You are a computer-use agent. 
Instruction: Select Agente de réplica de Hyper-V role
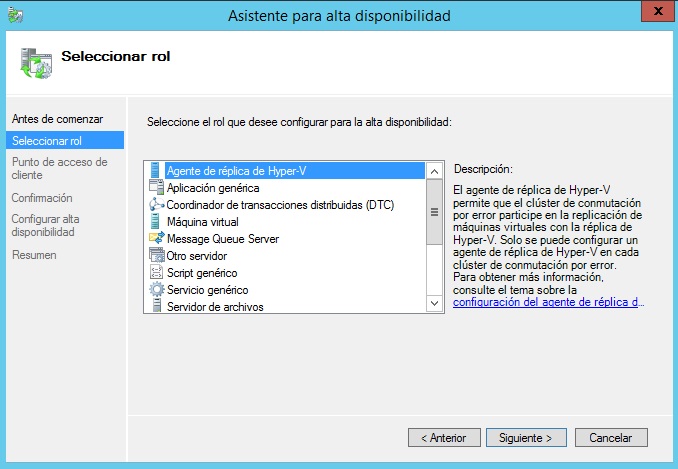point(295,170)
